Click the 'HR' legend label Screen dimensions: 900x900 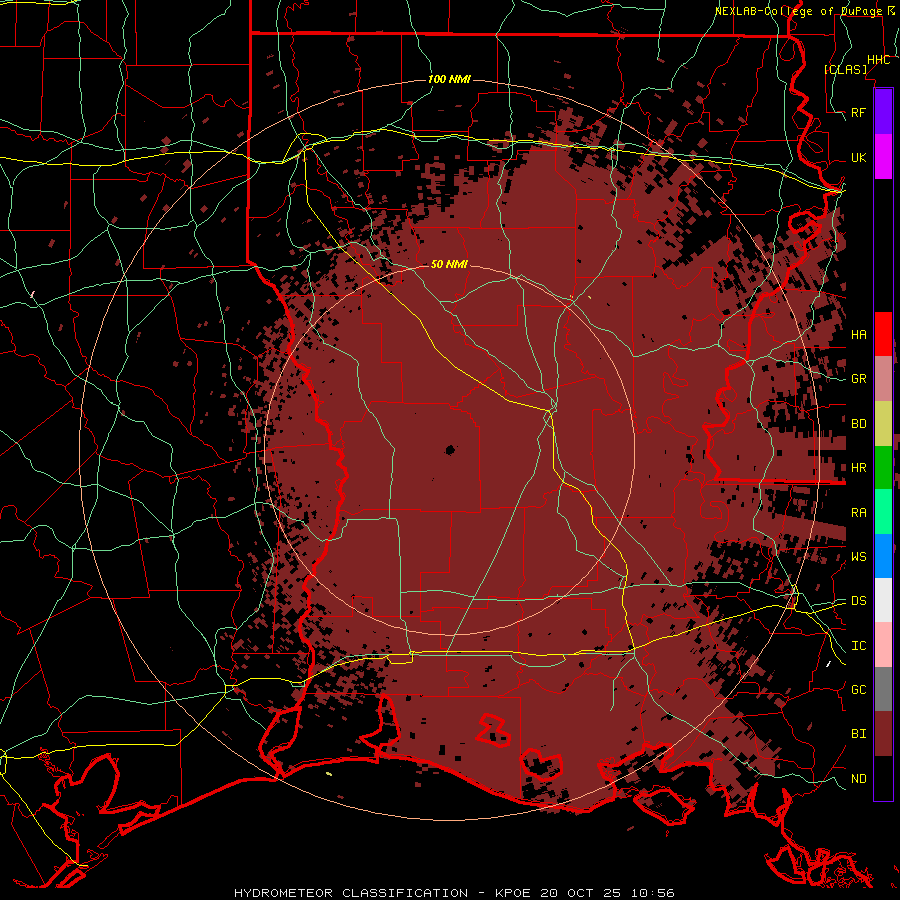859,468
